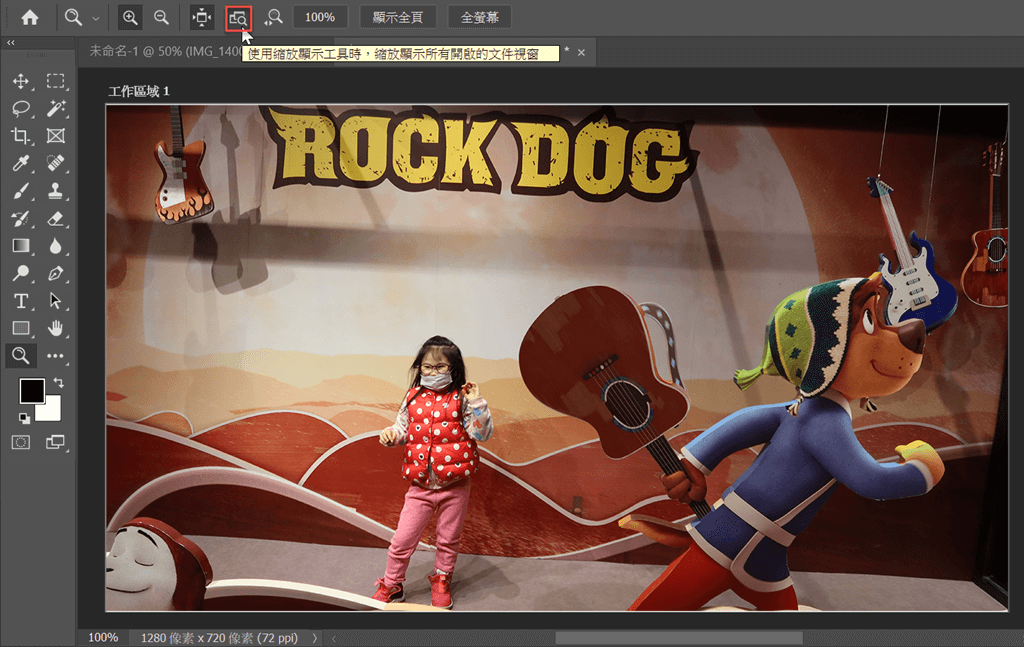Viewport: 1024px width, 647px height.
Task: Toggle Quick Mask mode
Action: (x=21, y=442)
